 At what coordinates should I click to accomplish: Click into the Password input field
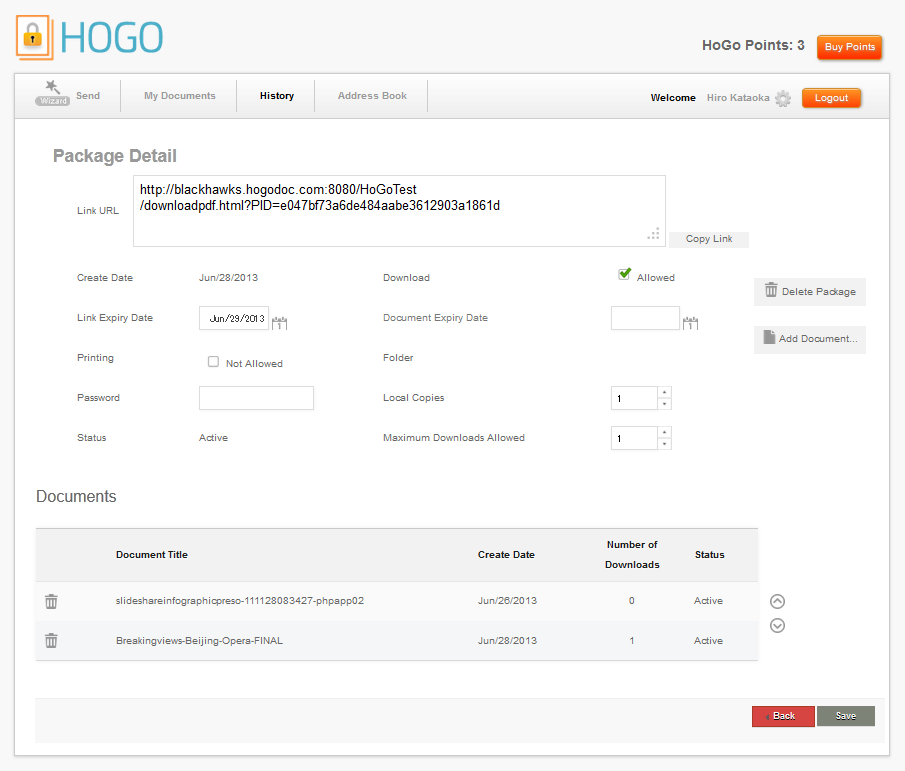(256, 398)
